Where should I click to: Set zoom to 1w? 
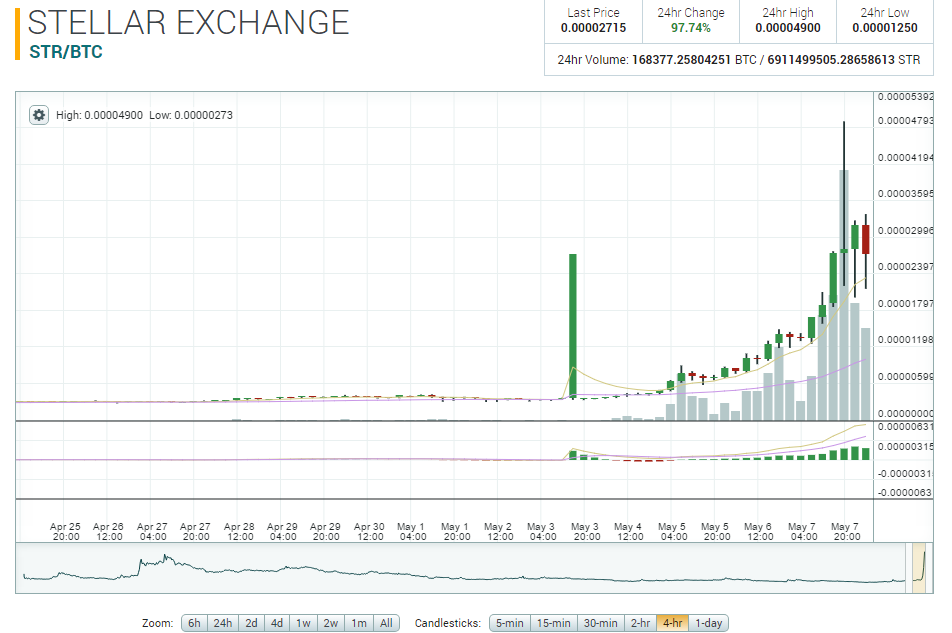click(304, 623)
